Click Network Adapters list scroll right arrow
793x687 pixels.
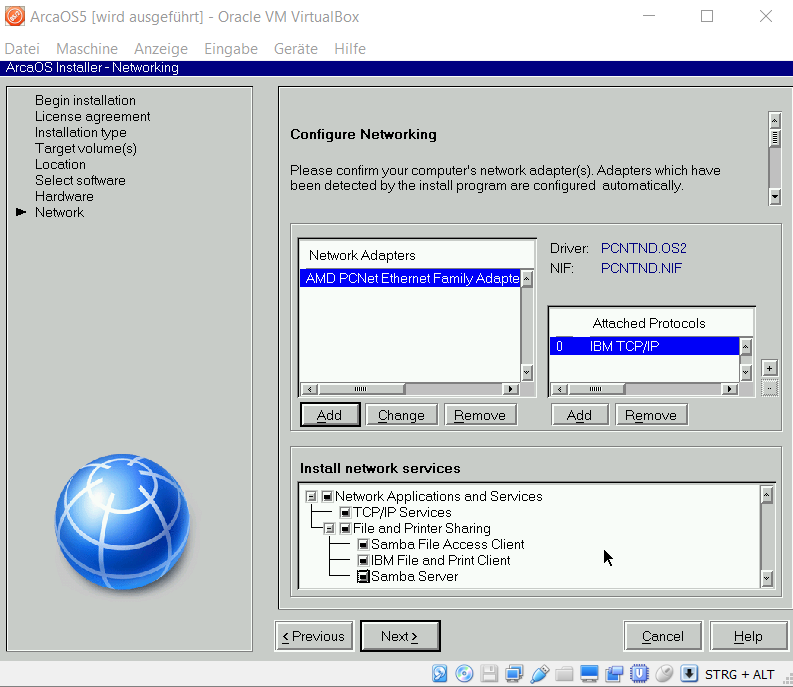click(511, 389)
